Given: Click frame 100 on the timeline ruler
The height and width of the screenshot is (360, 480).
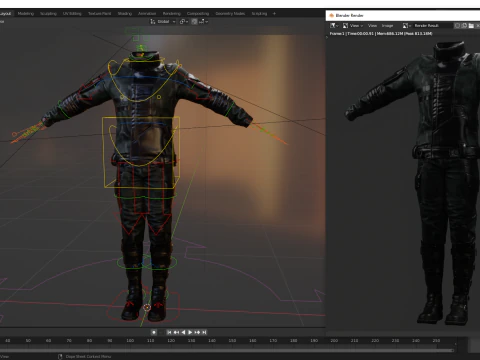Looking at the screenshot, I should [x=130, y=341].
